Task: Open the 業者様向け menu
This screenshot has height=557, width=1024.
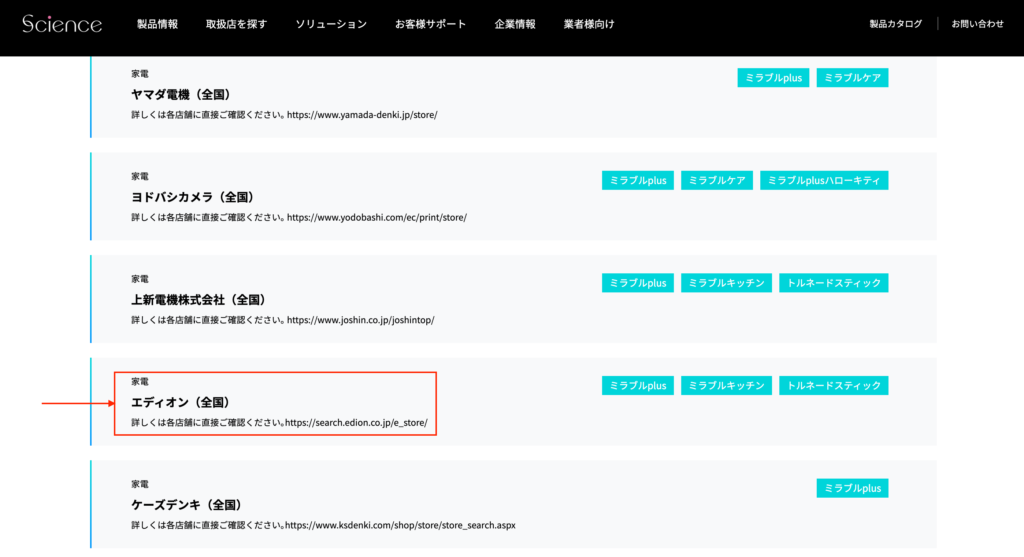Action: coord(589,24)
